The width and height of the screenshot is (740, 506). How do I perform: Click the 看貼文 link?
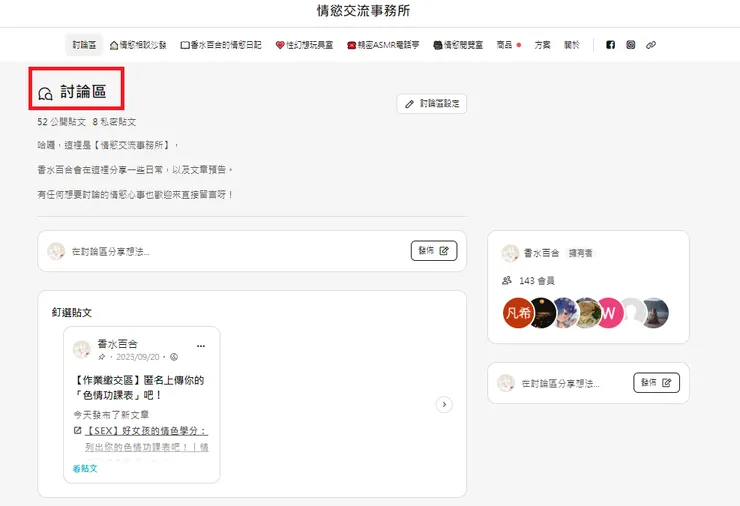[x=85, y=468]
